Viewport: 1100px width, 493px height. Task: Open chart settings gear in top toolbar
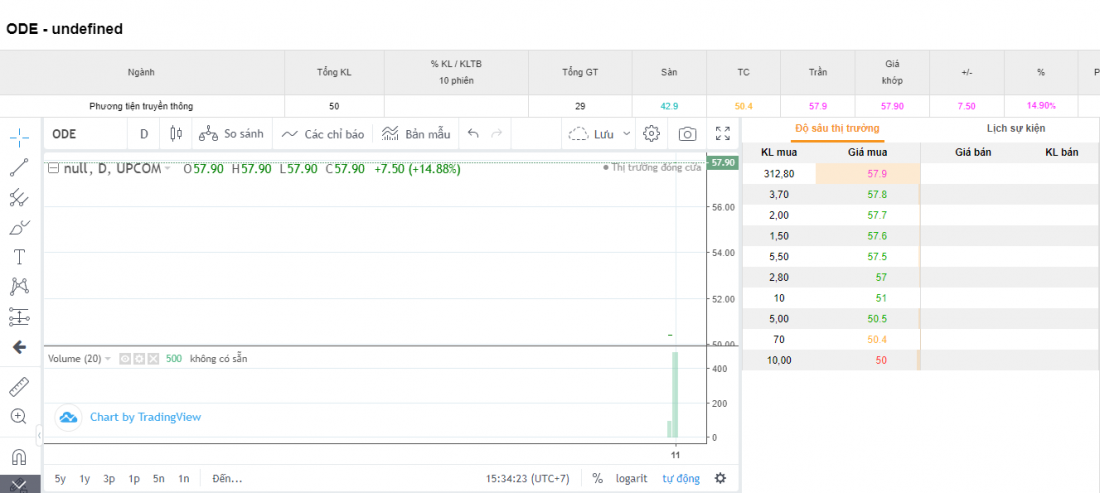pyautogui.click(x=652, y=134)
